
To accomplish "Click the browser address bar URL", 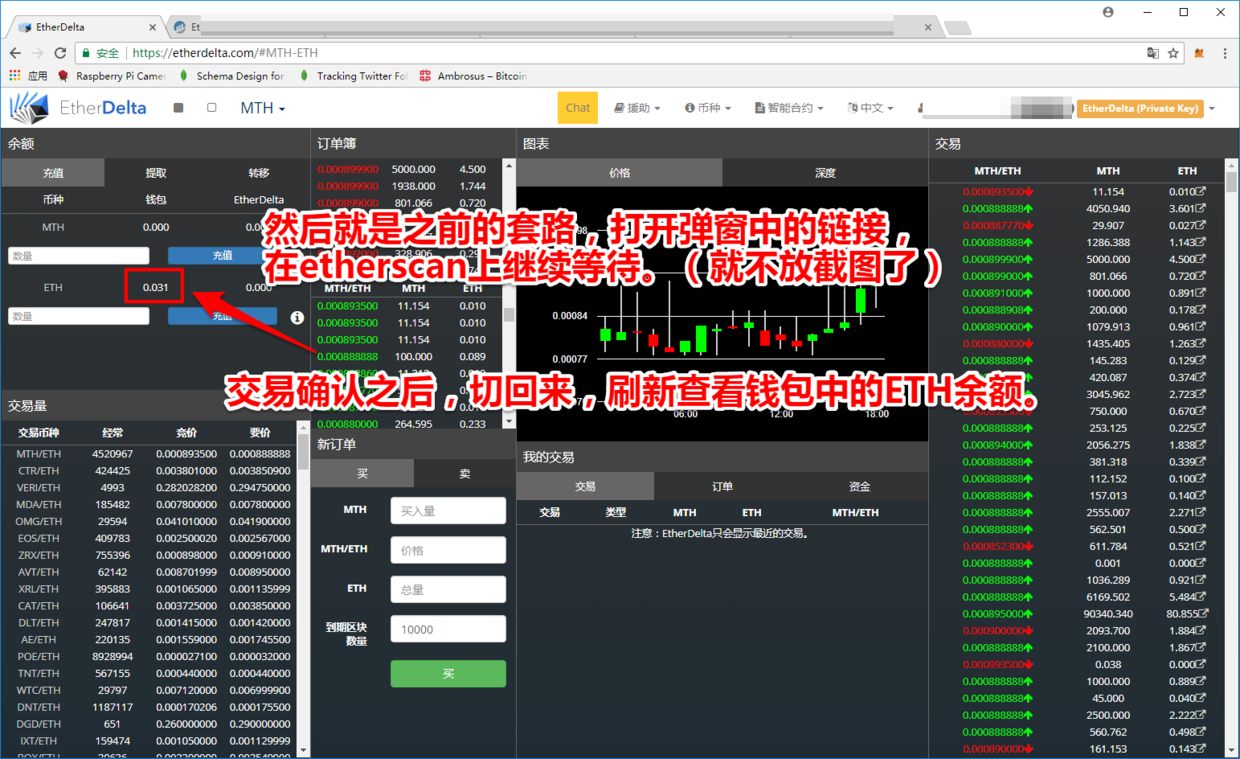I will [225, 53].
